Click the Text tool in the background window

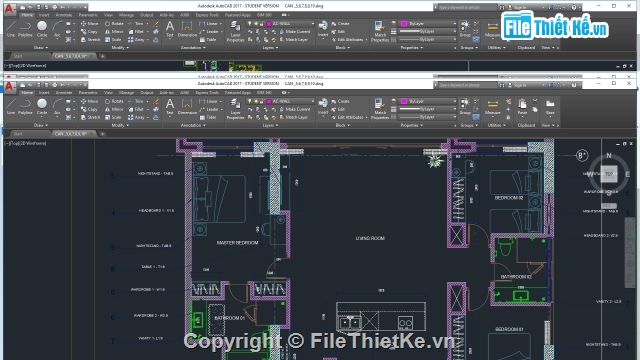coord(170,29)
